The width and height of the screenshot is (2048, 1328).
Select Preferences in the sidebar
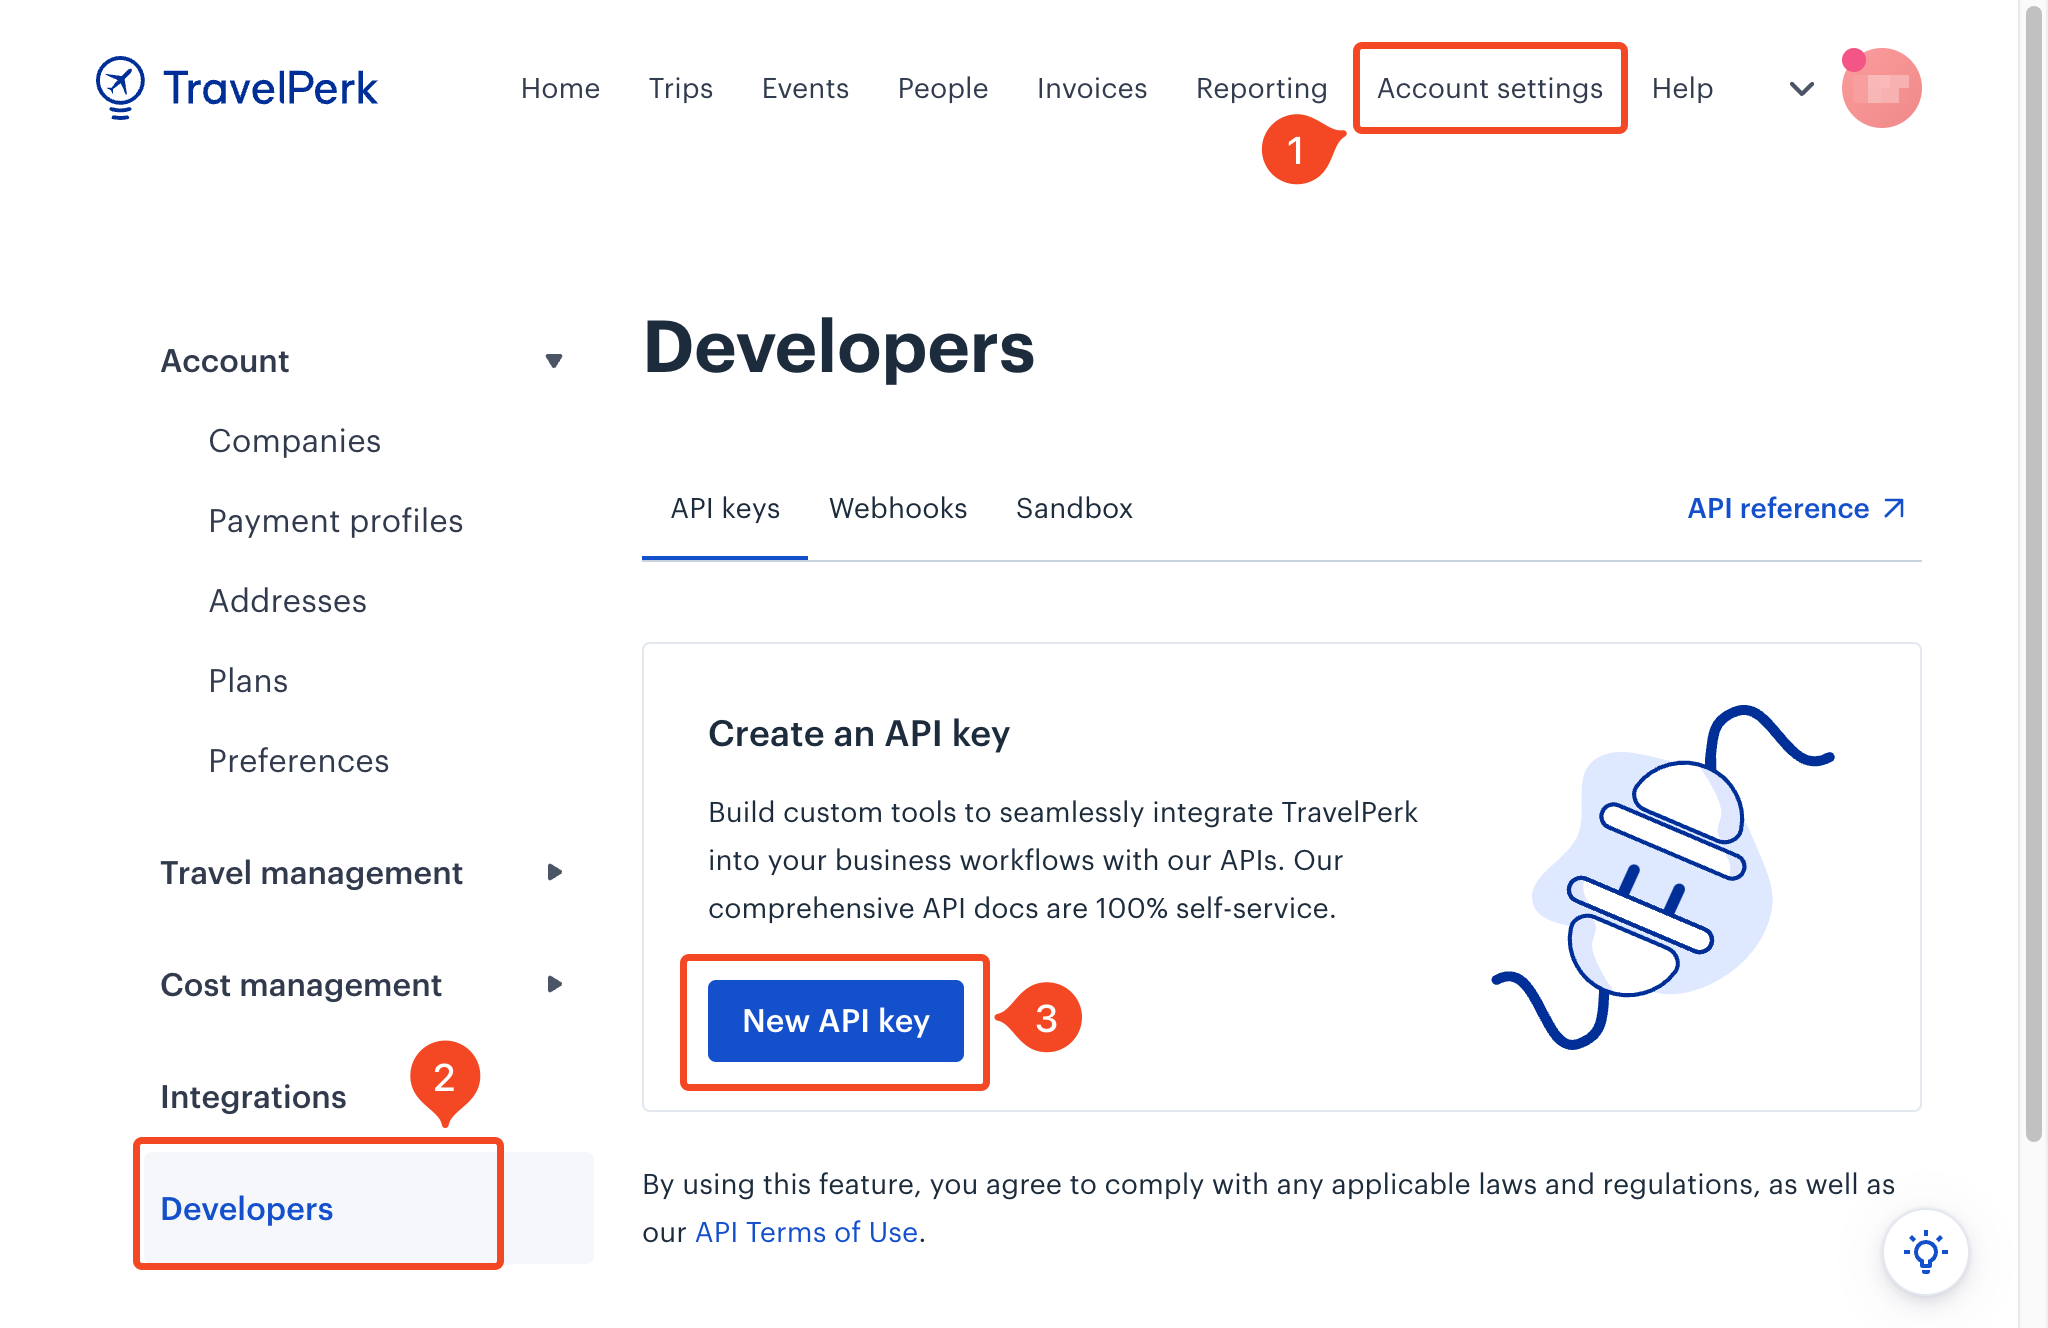tap(299, 761)
